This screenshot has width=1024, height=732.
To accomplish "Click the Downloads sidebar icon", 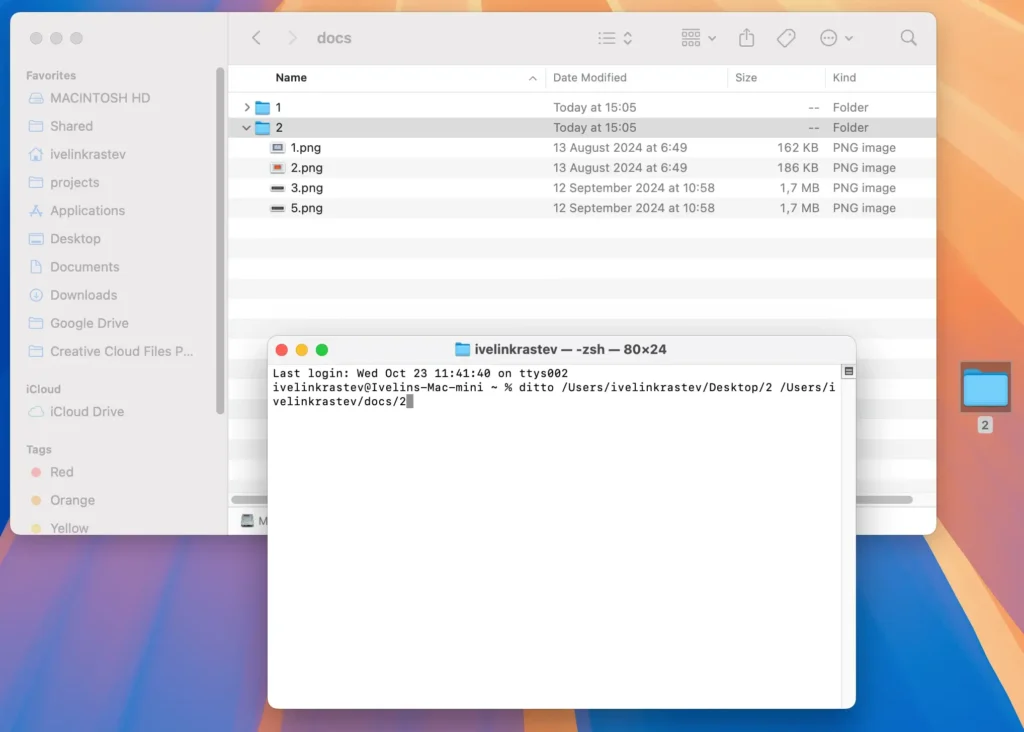I will 36,294.
